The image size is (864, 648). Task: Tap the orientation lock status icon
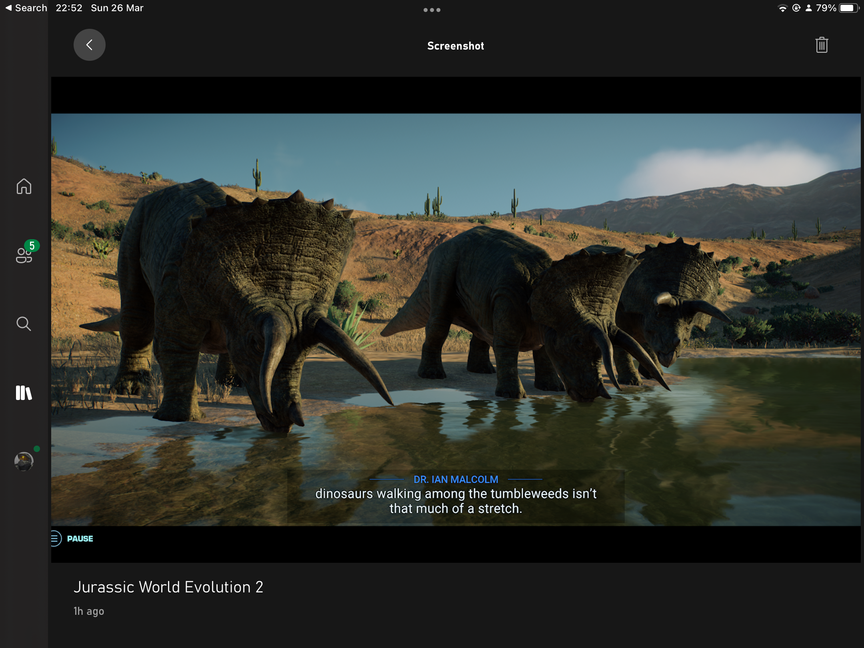[x=796, y=8]
